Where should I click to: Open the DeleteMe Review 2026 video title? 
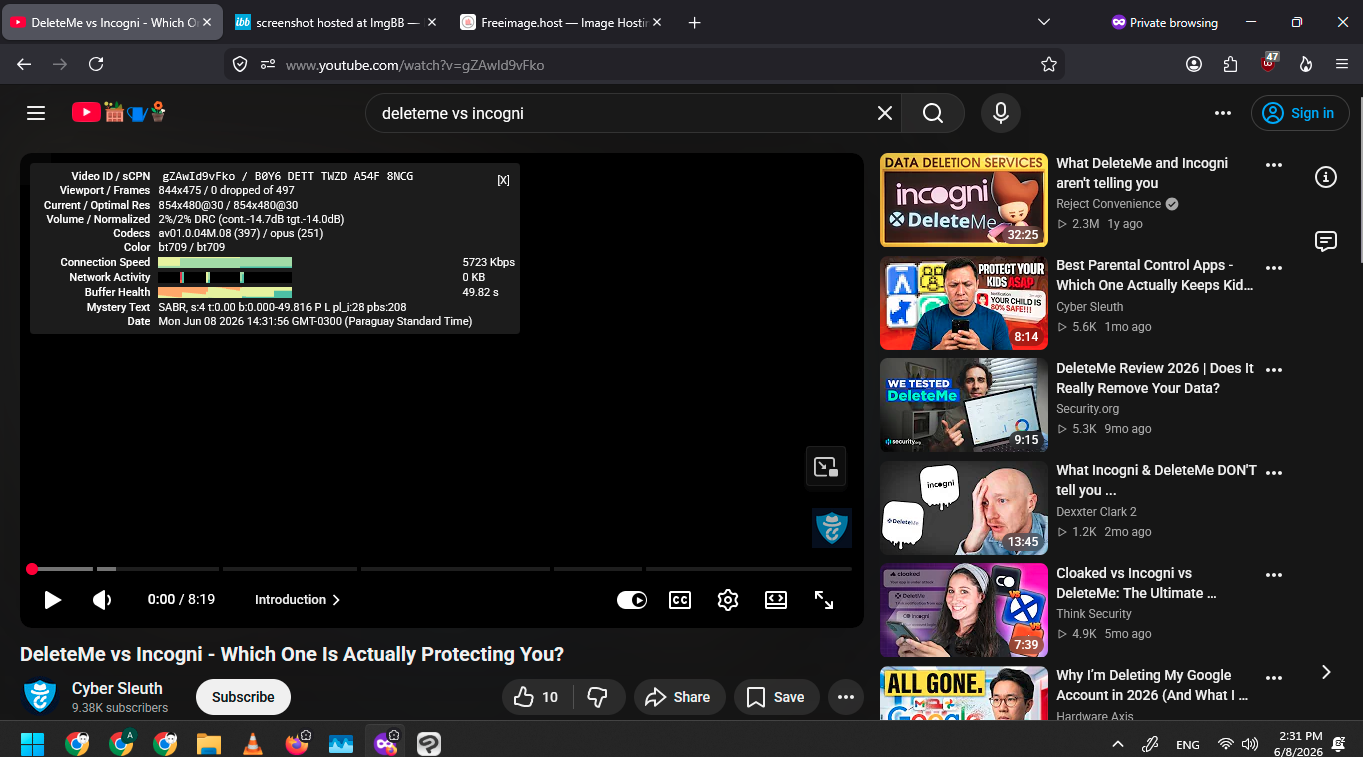coord(1155,378)
